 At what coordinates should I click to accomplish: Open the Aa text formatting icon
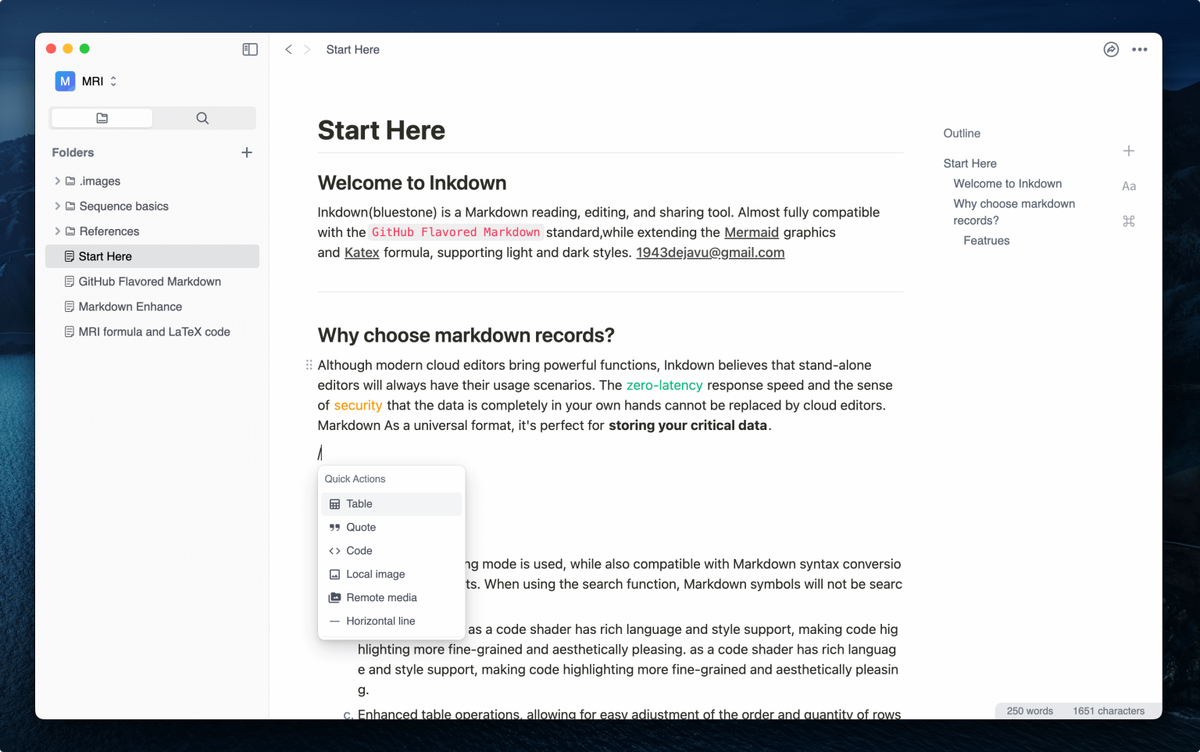click(1128, 186)
